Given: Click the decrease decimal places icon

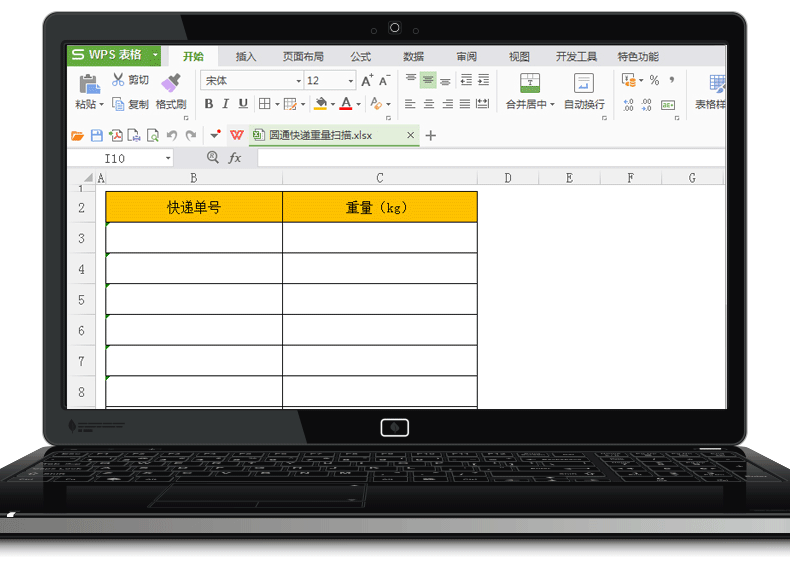Looking at the screenshot, I should coord(647,104).
